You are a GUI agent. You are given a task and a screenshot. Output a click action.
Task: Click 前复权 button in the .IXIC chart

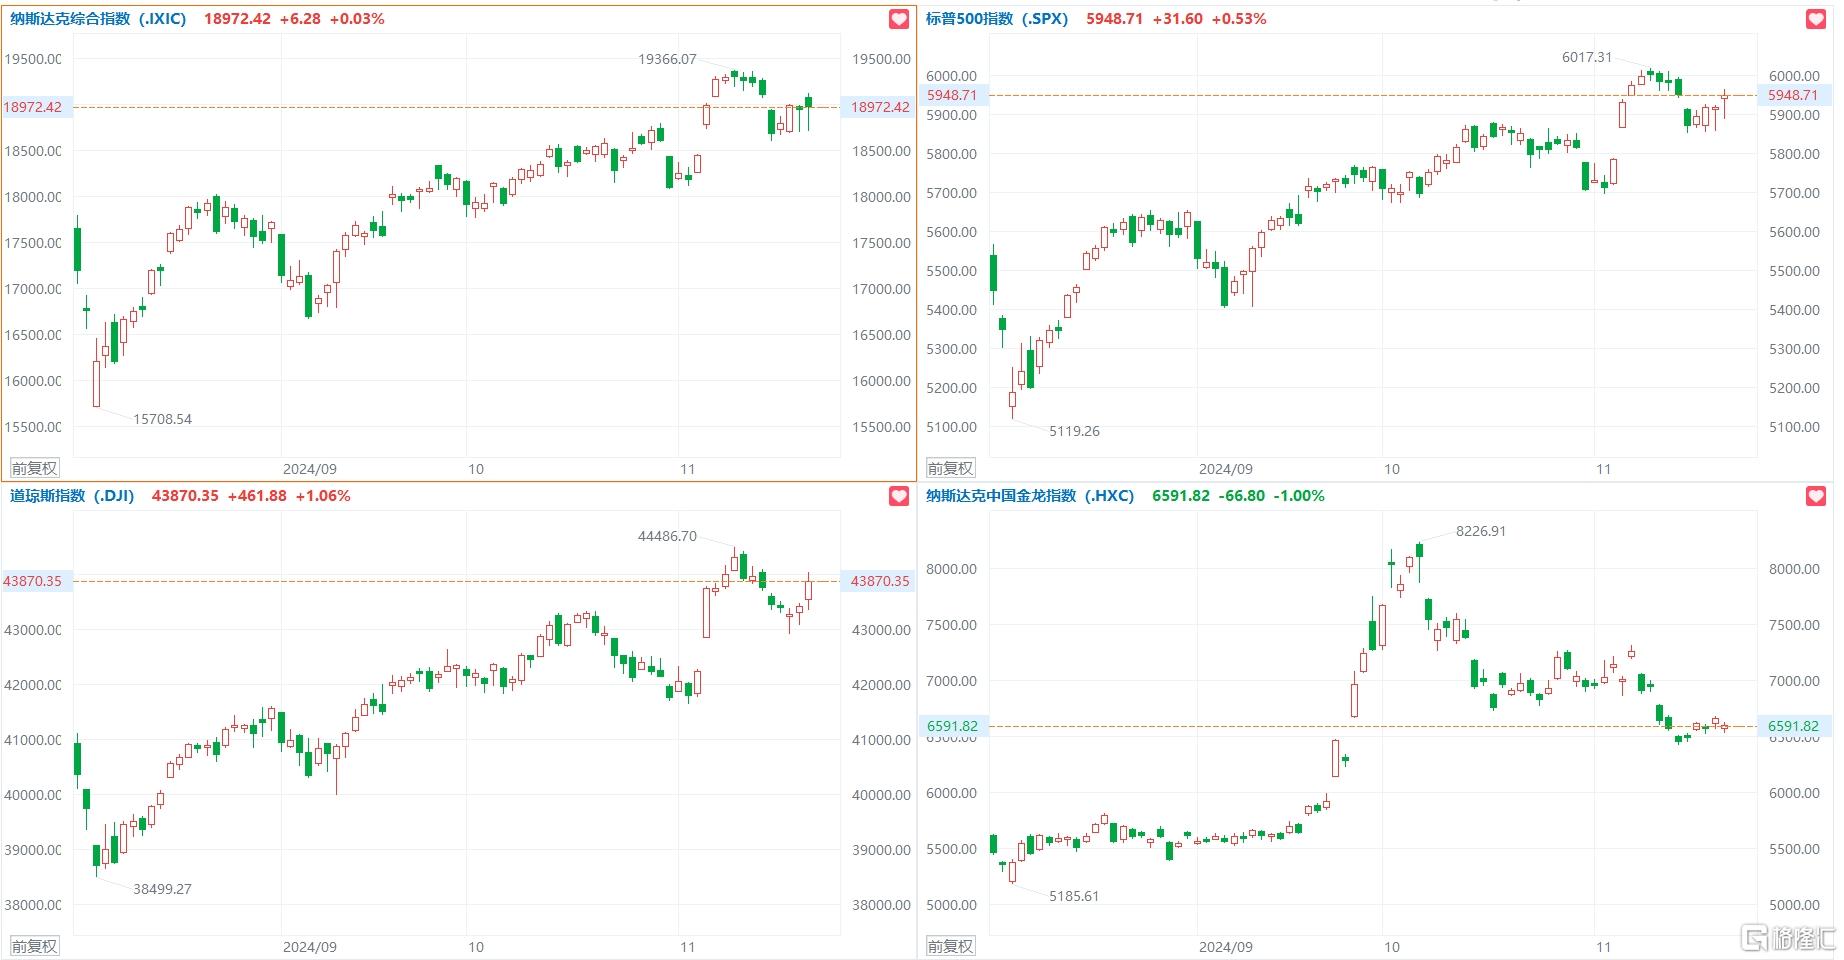point(34,468)
